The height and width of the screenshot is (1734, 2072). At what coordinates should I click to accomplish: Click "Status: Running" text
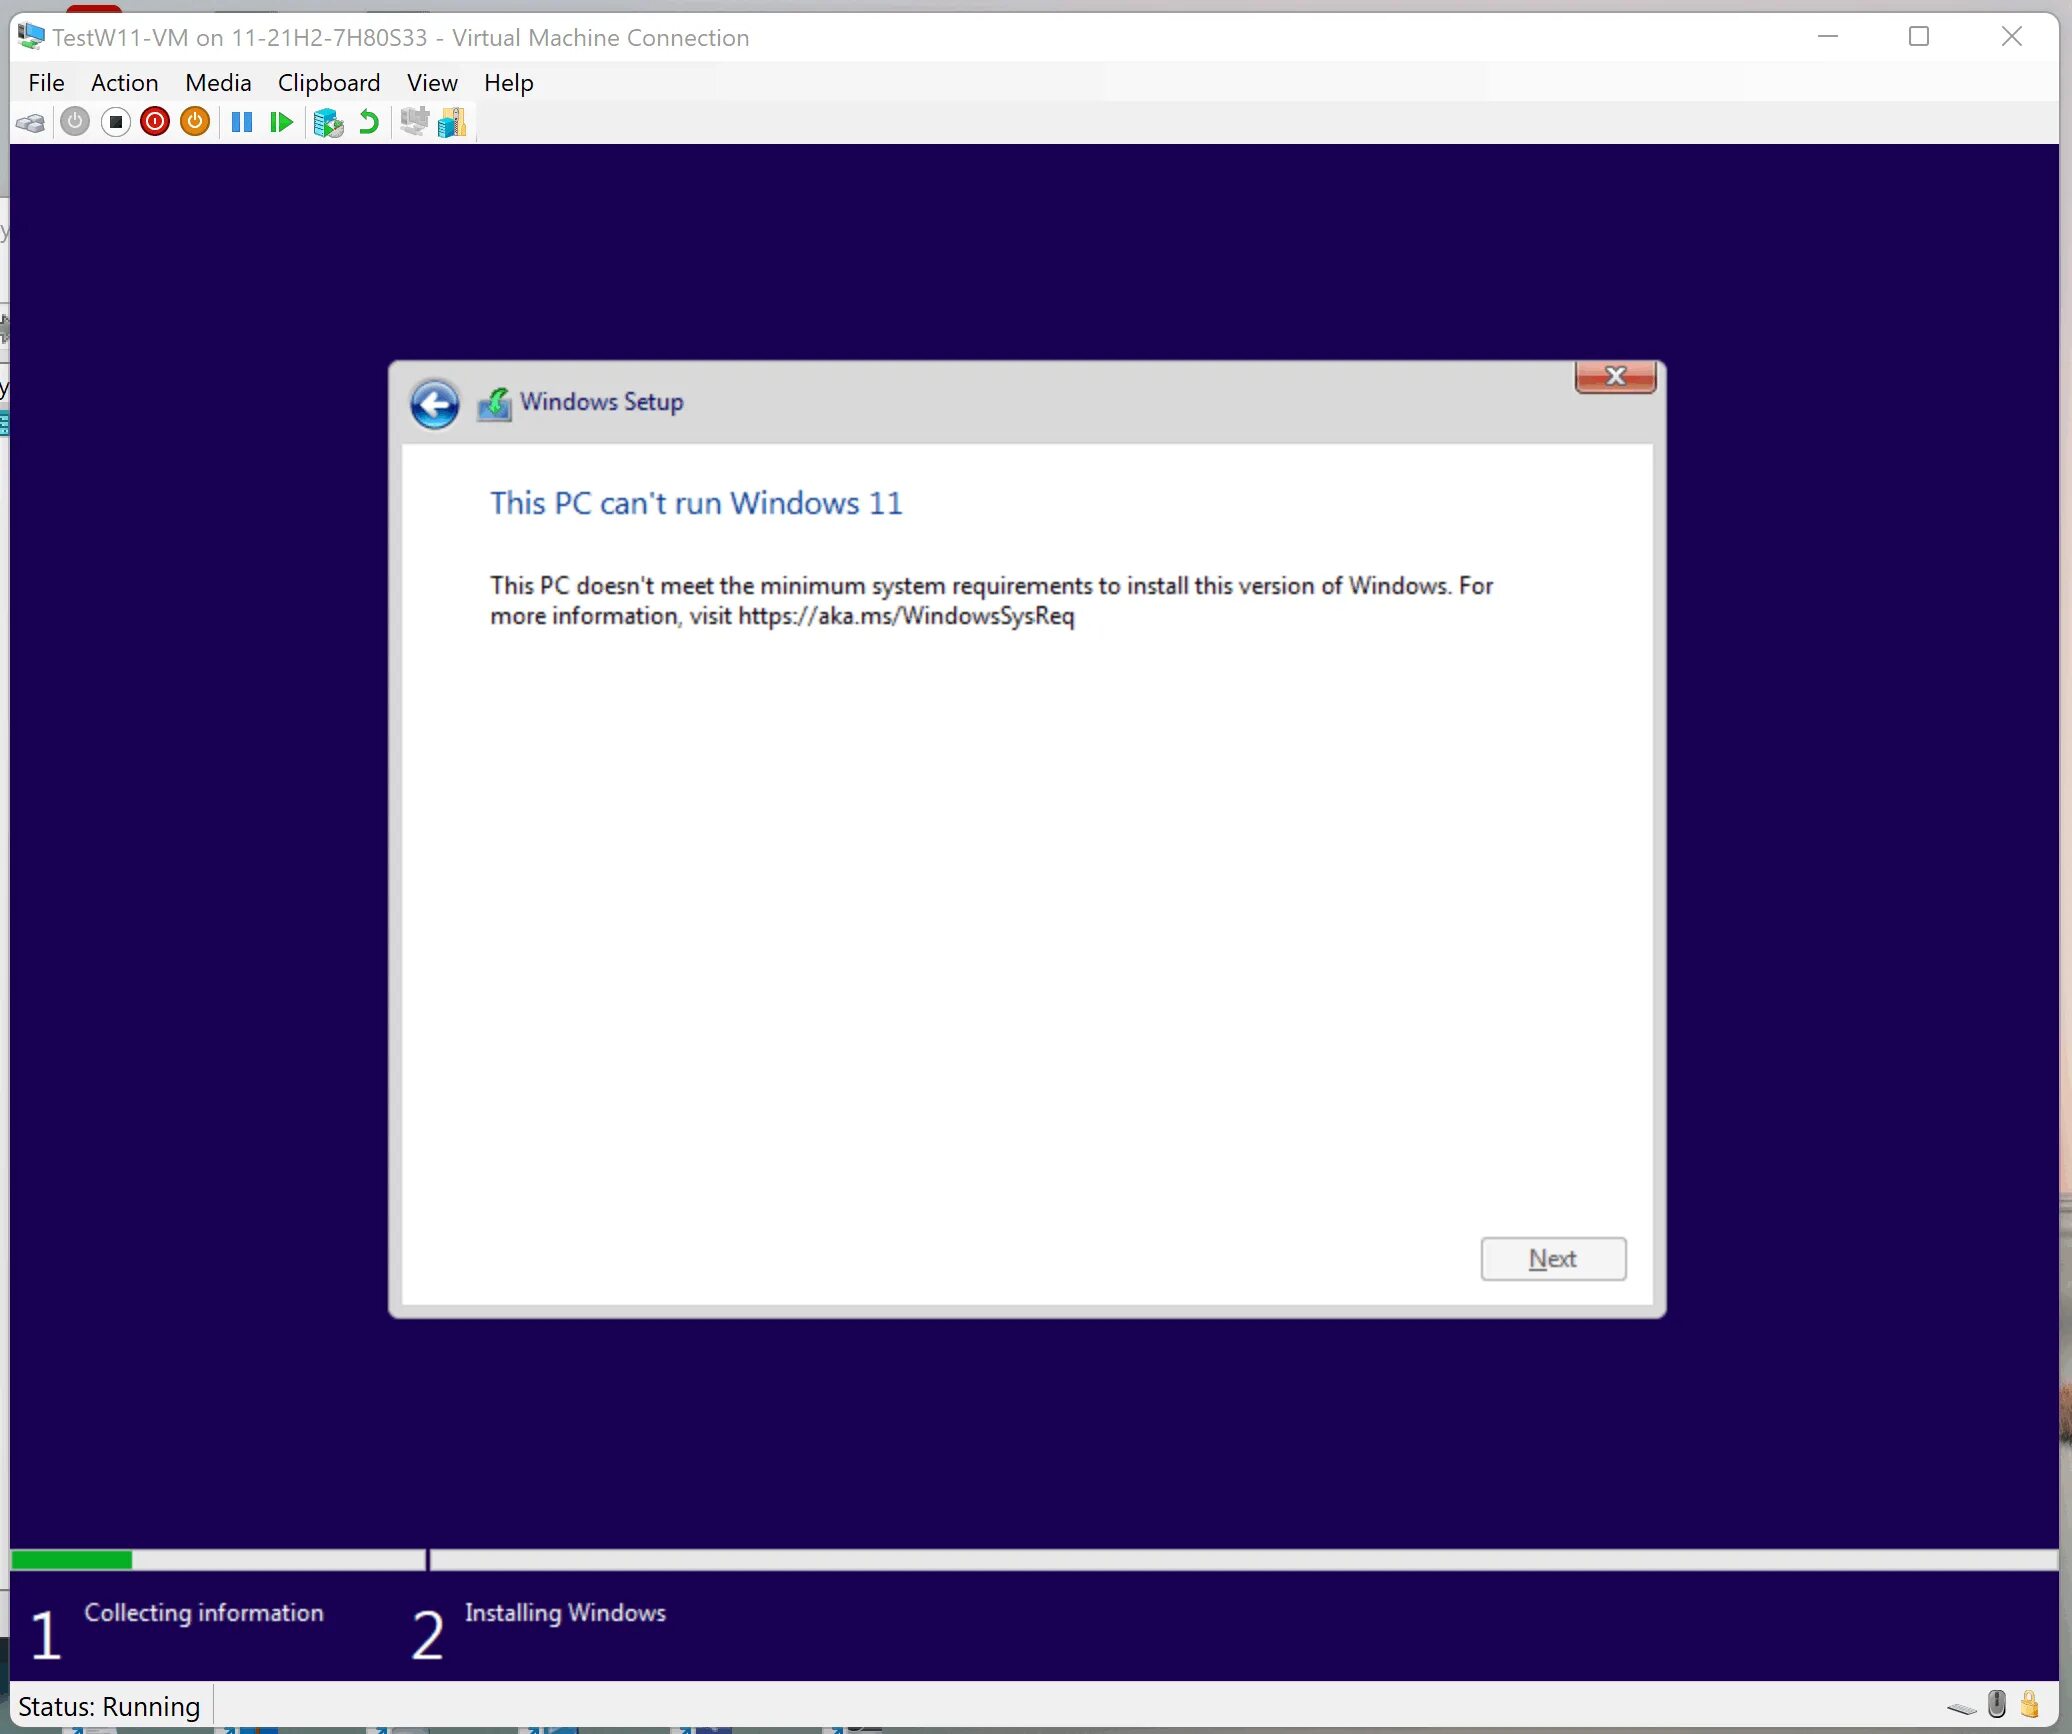[109, 1706]
